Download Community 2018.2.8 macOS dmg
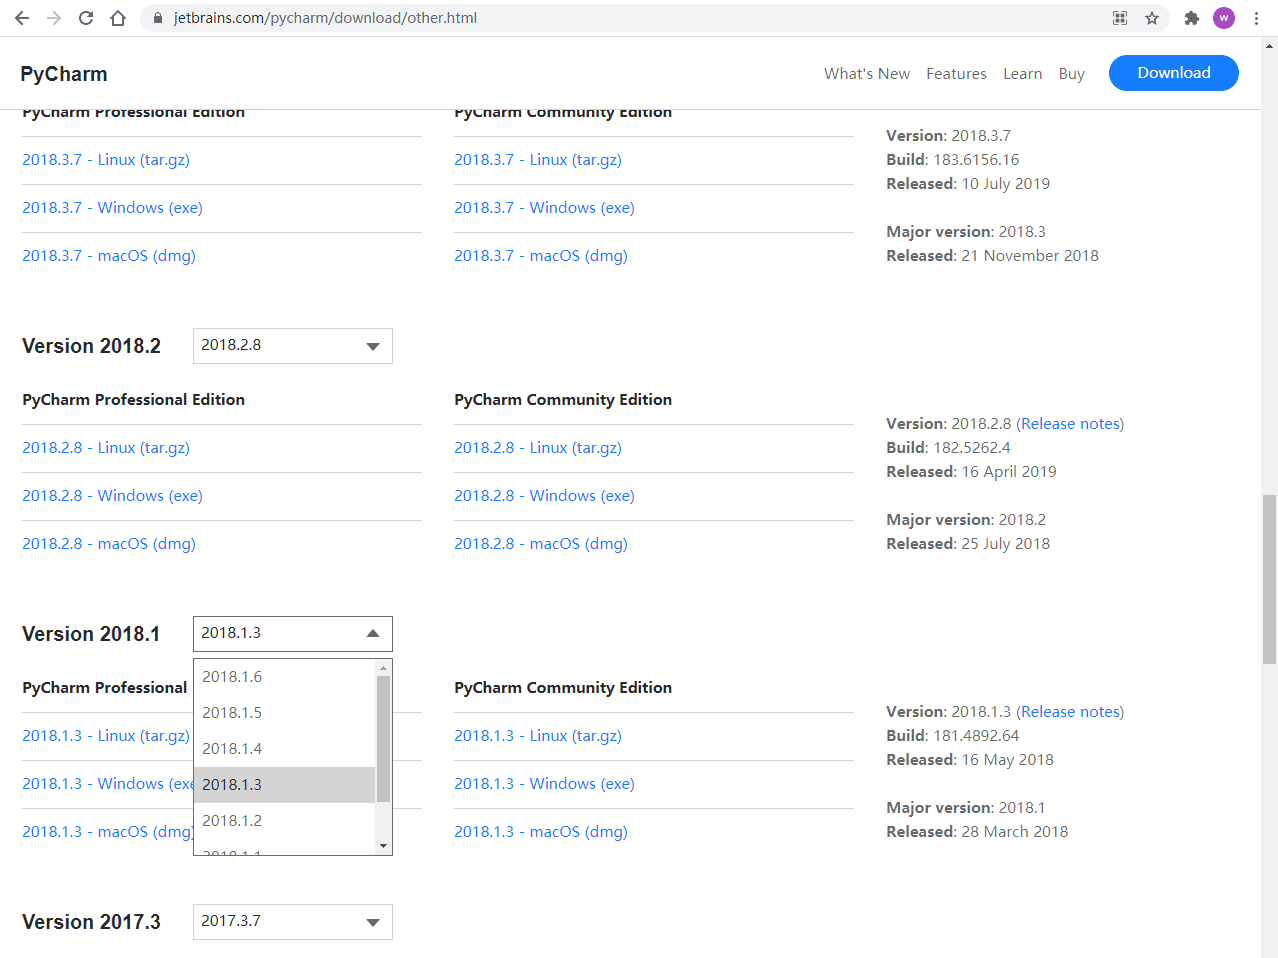The height and width of the screenshot is (958, 1278). point(541,544)
